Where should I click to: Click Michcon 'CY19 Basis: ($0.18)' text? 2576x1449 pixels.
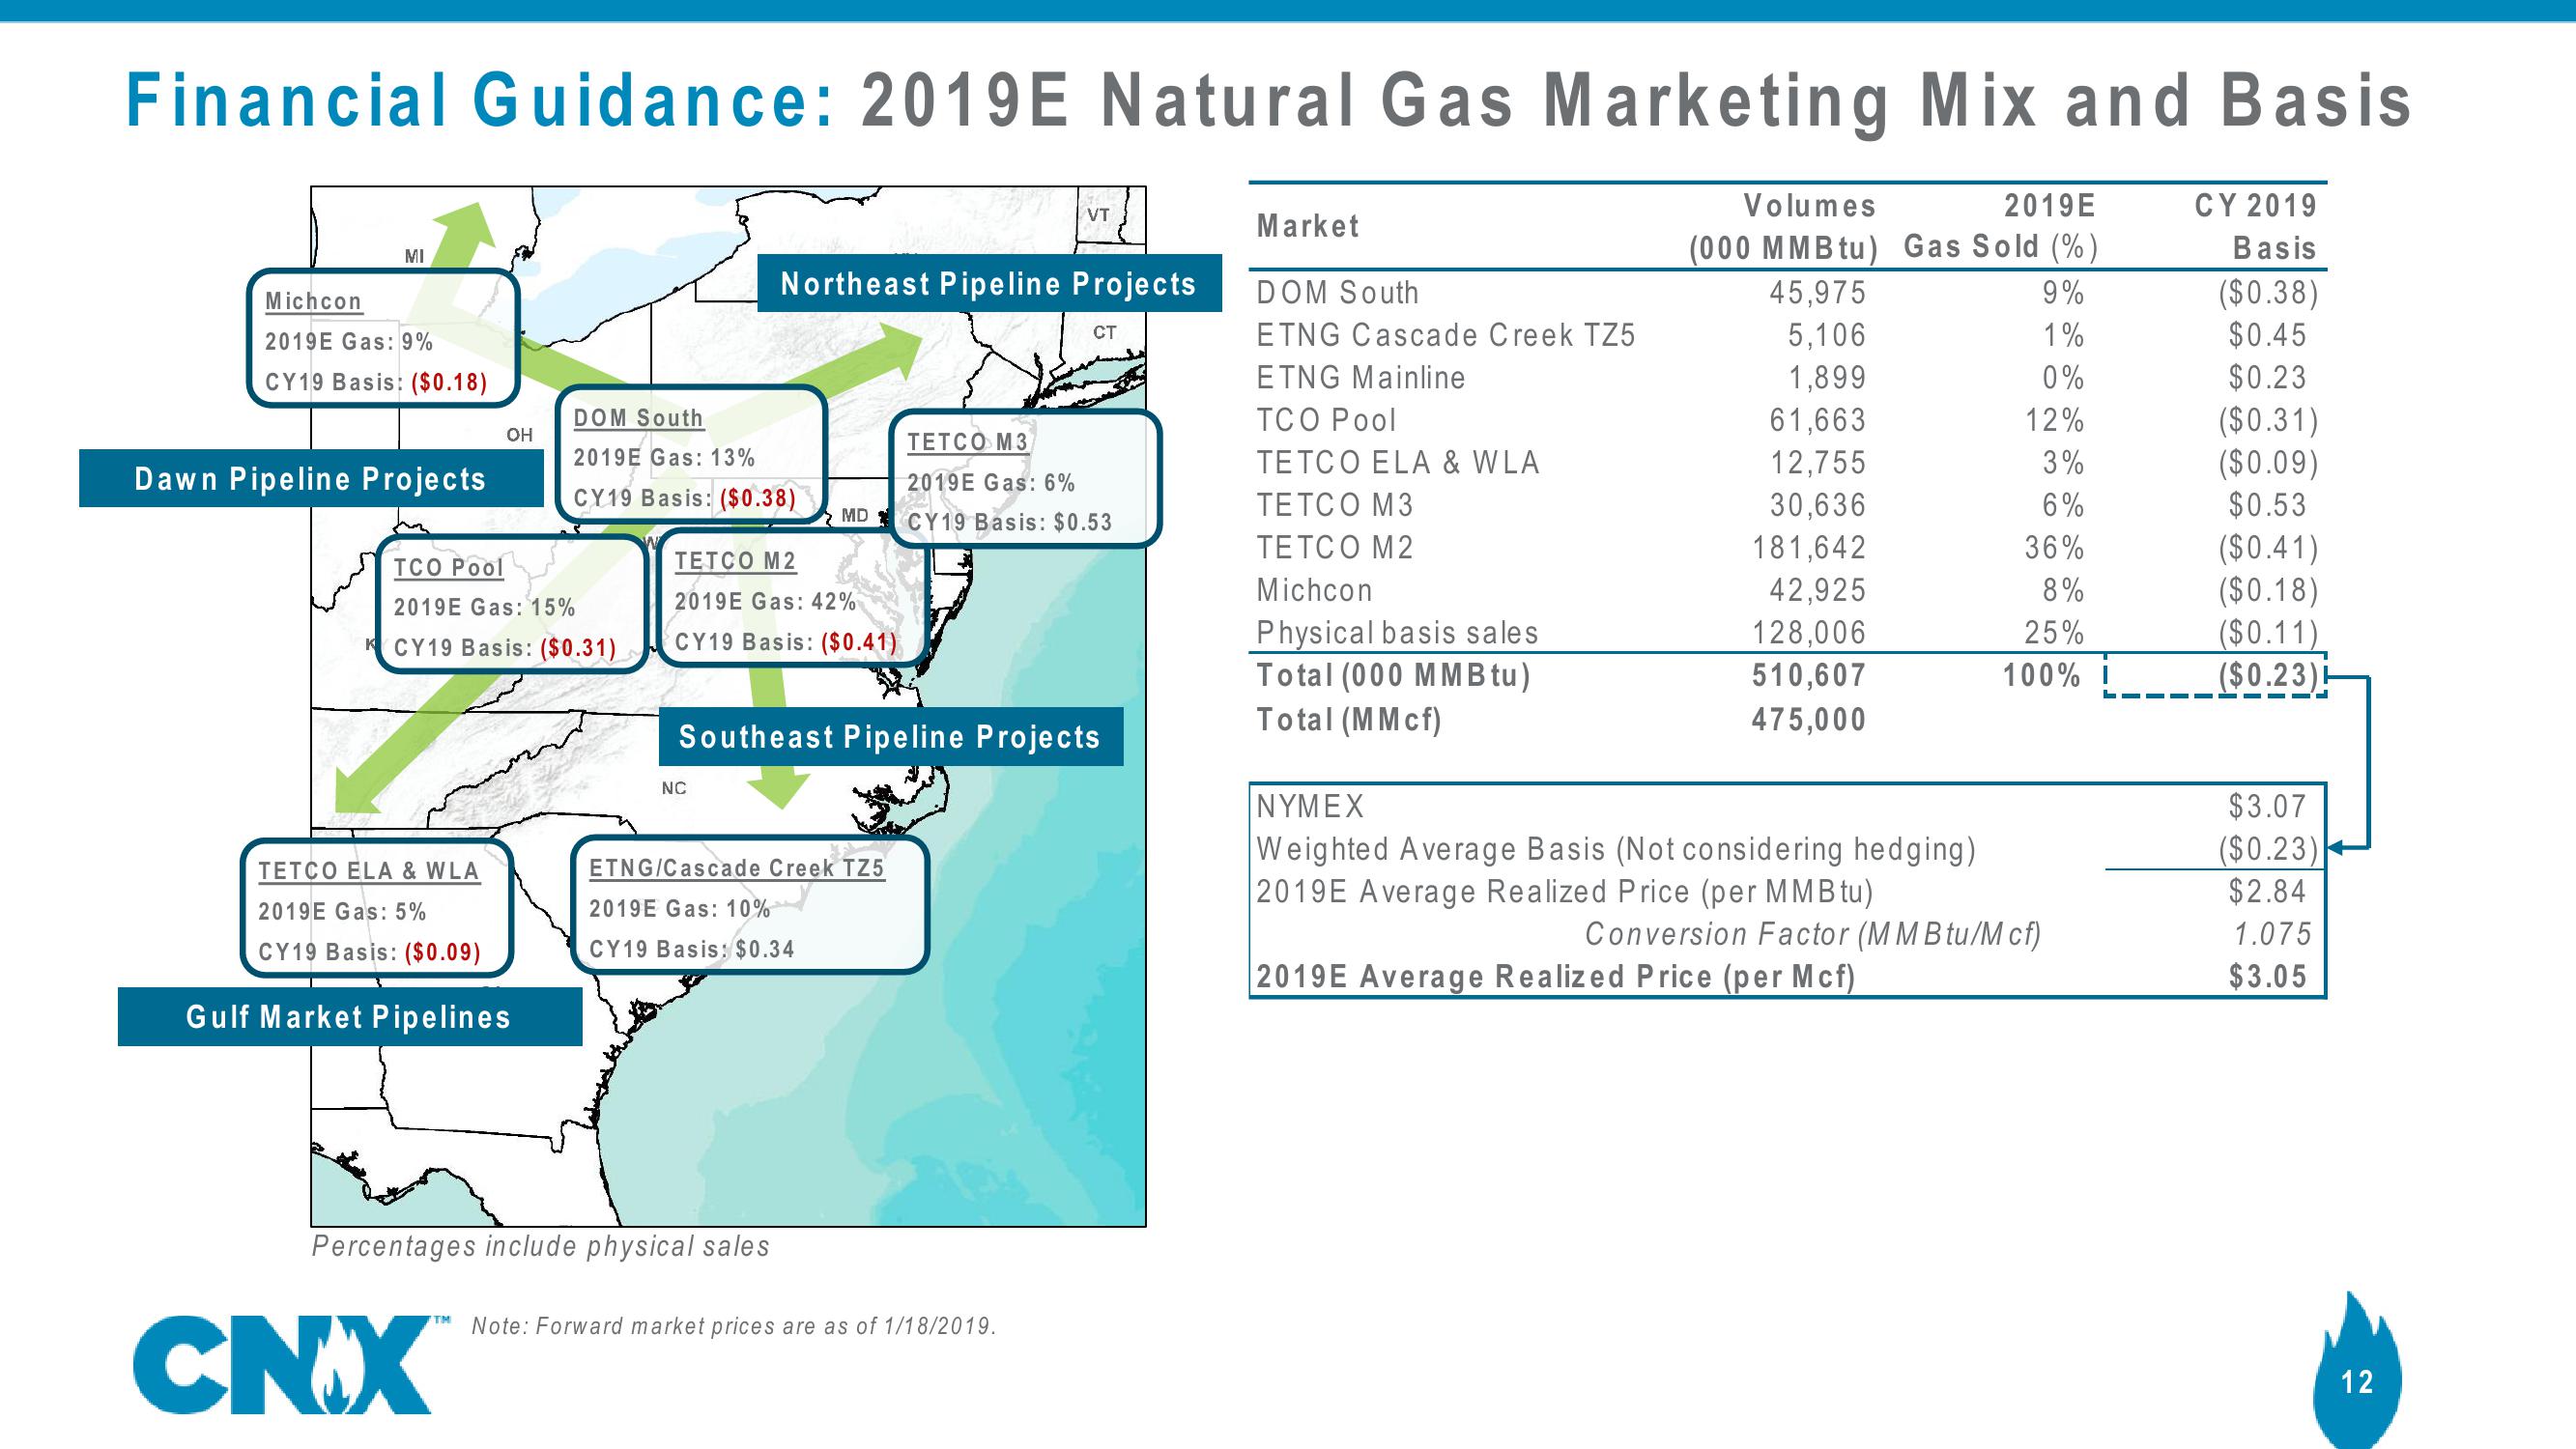[x=376, y=382]
